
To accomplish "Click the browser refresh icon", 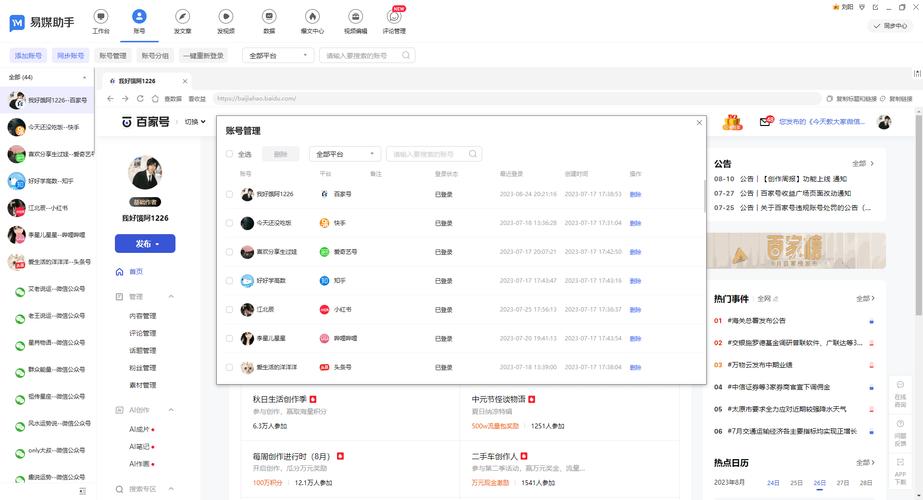I will pyautogui.click(x=140, y=99).
